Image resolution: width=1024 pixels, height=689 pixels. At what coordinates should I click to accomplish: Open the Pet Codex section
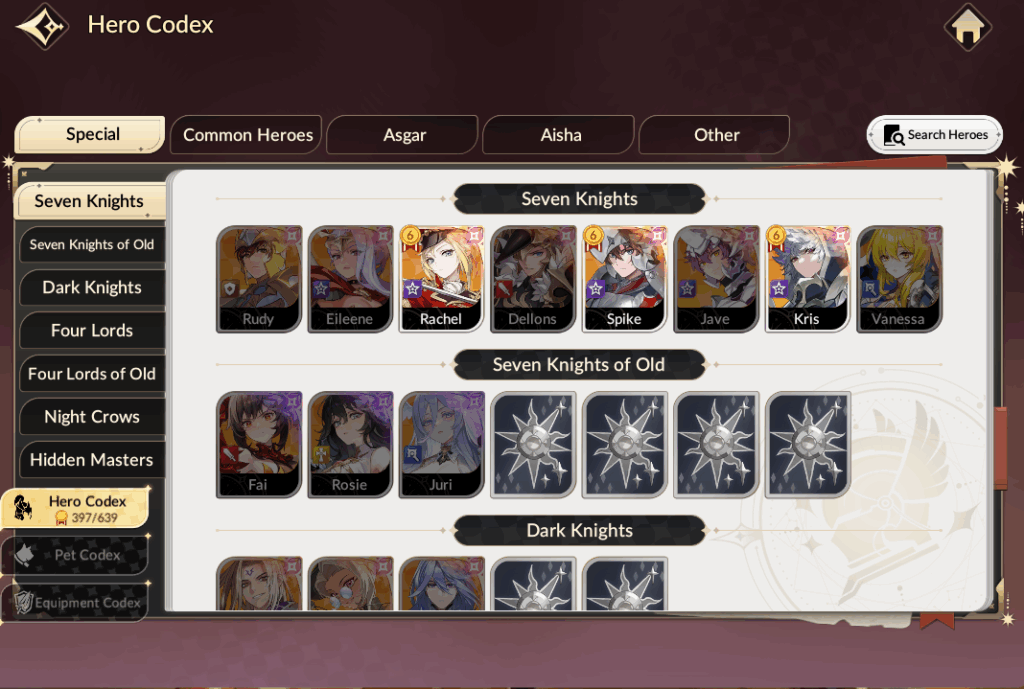coord(75,555)
